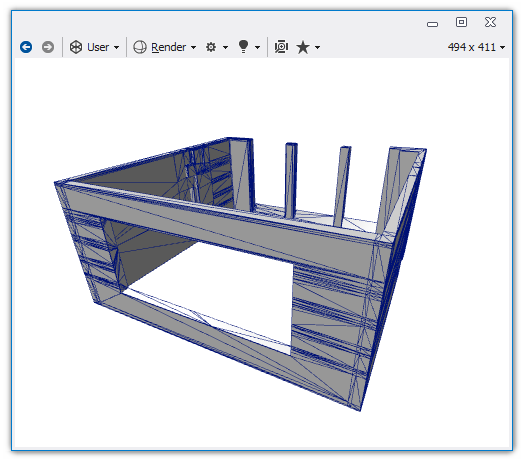Screen dimensions: 525x460
Task: Expand the light bulb dropdown arrow
Action: click(257, 48)
